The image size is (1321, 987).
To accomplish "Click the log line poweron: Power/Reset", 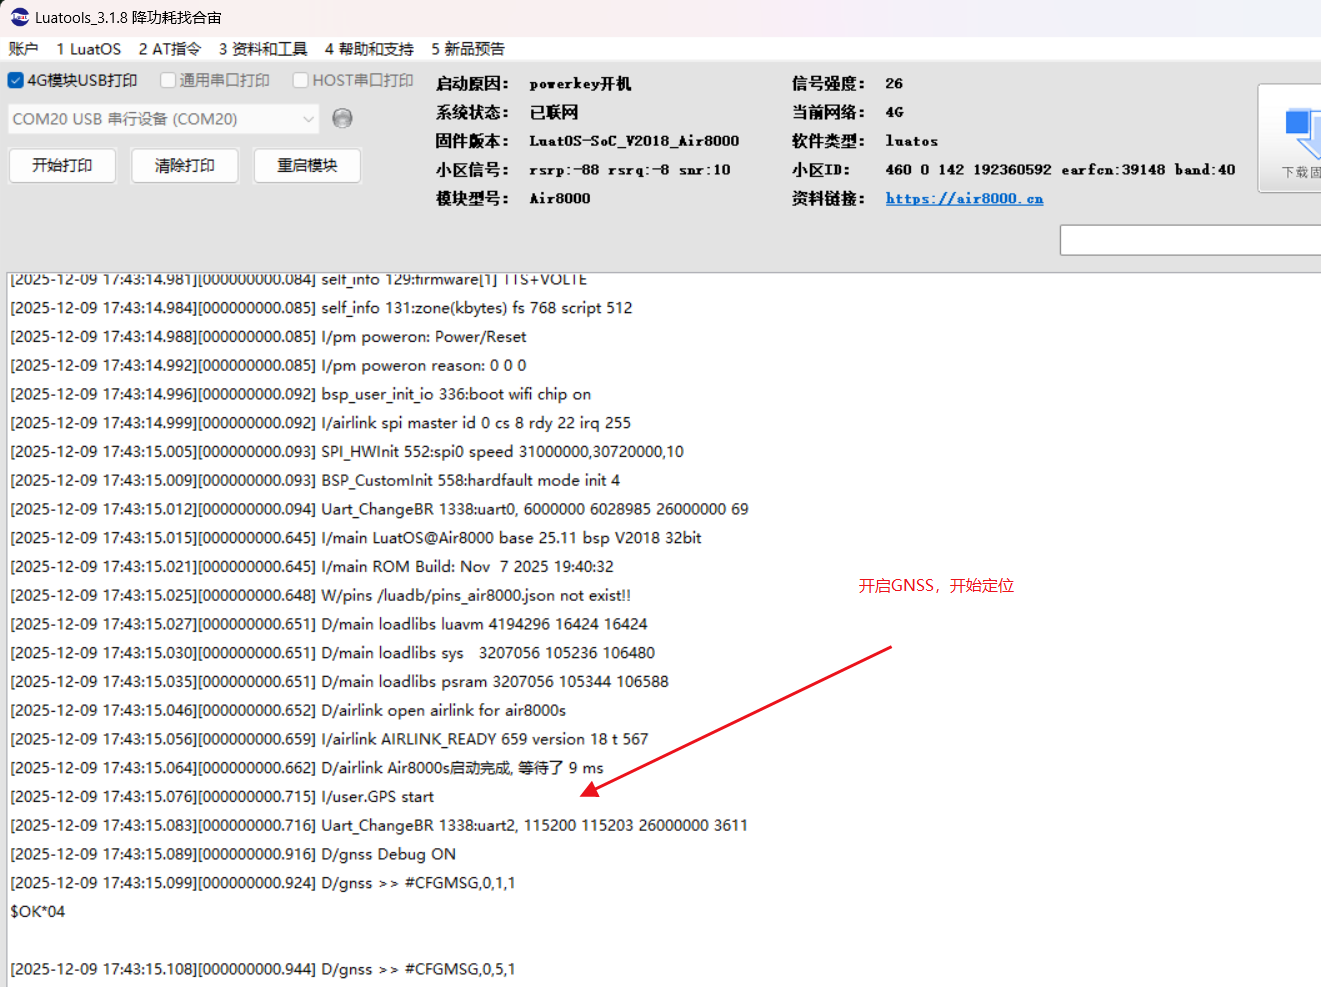I will coord(268,337).
